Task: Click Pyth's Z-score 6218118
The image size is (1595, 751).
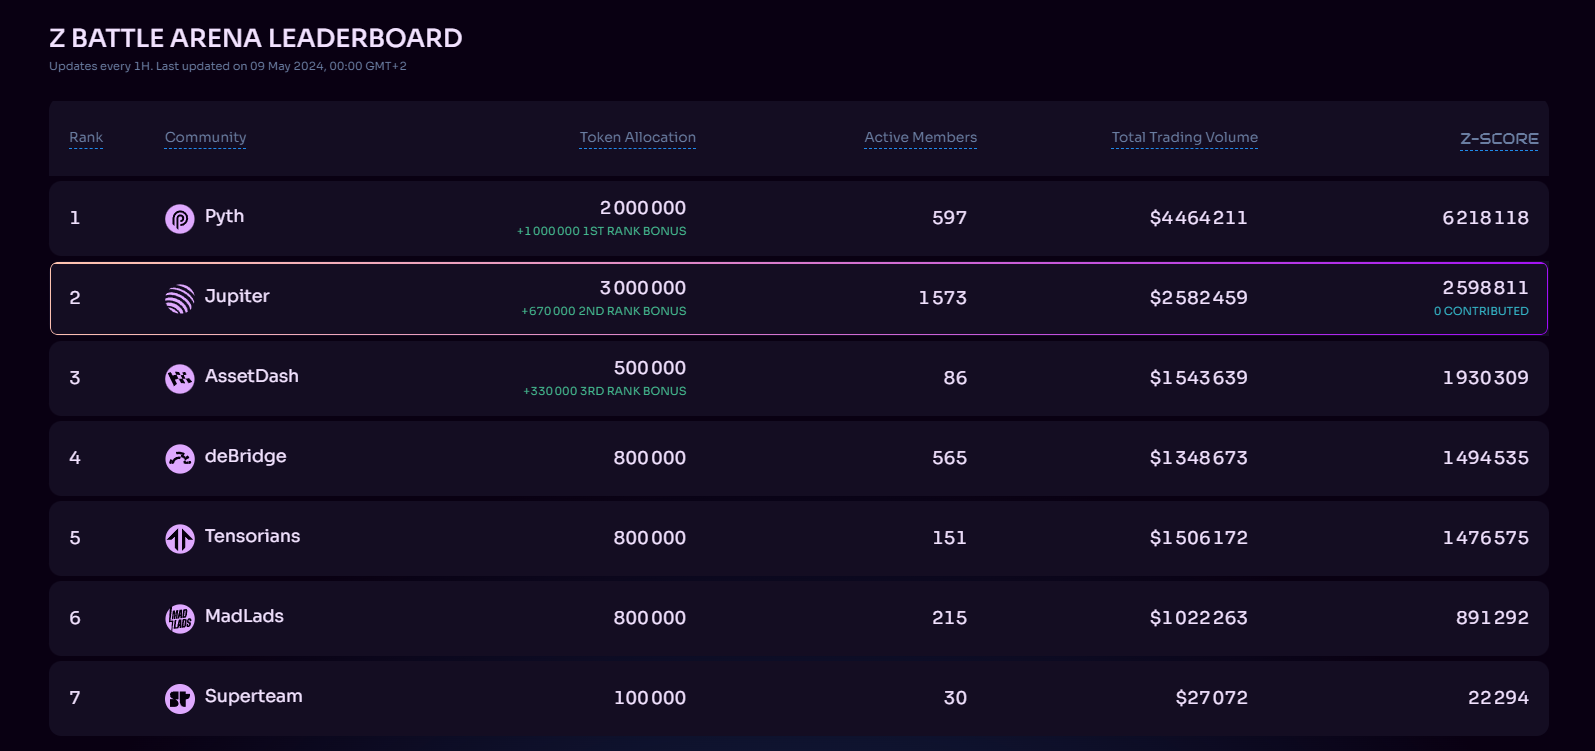Action: click(x=1485, y=218)
